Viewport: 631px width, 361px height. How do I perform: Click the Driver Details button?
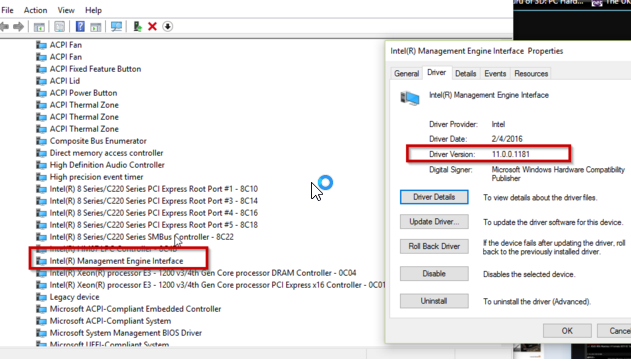pos(434,197)
